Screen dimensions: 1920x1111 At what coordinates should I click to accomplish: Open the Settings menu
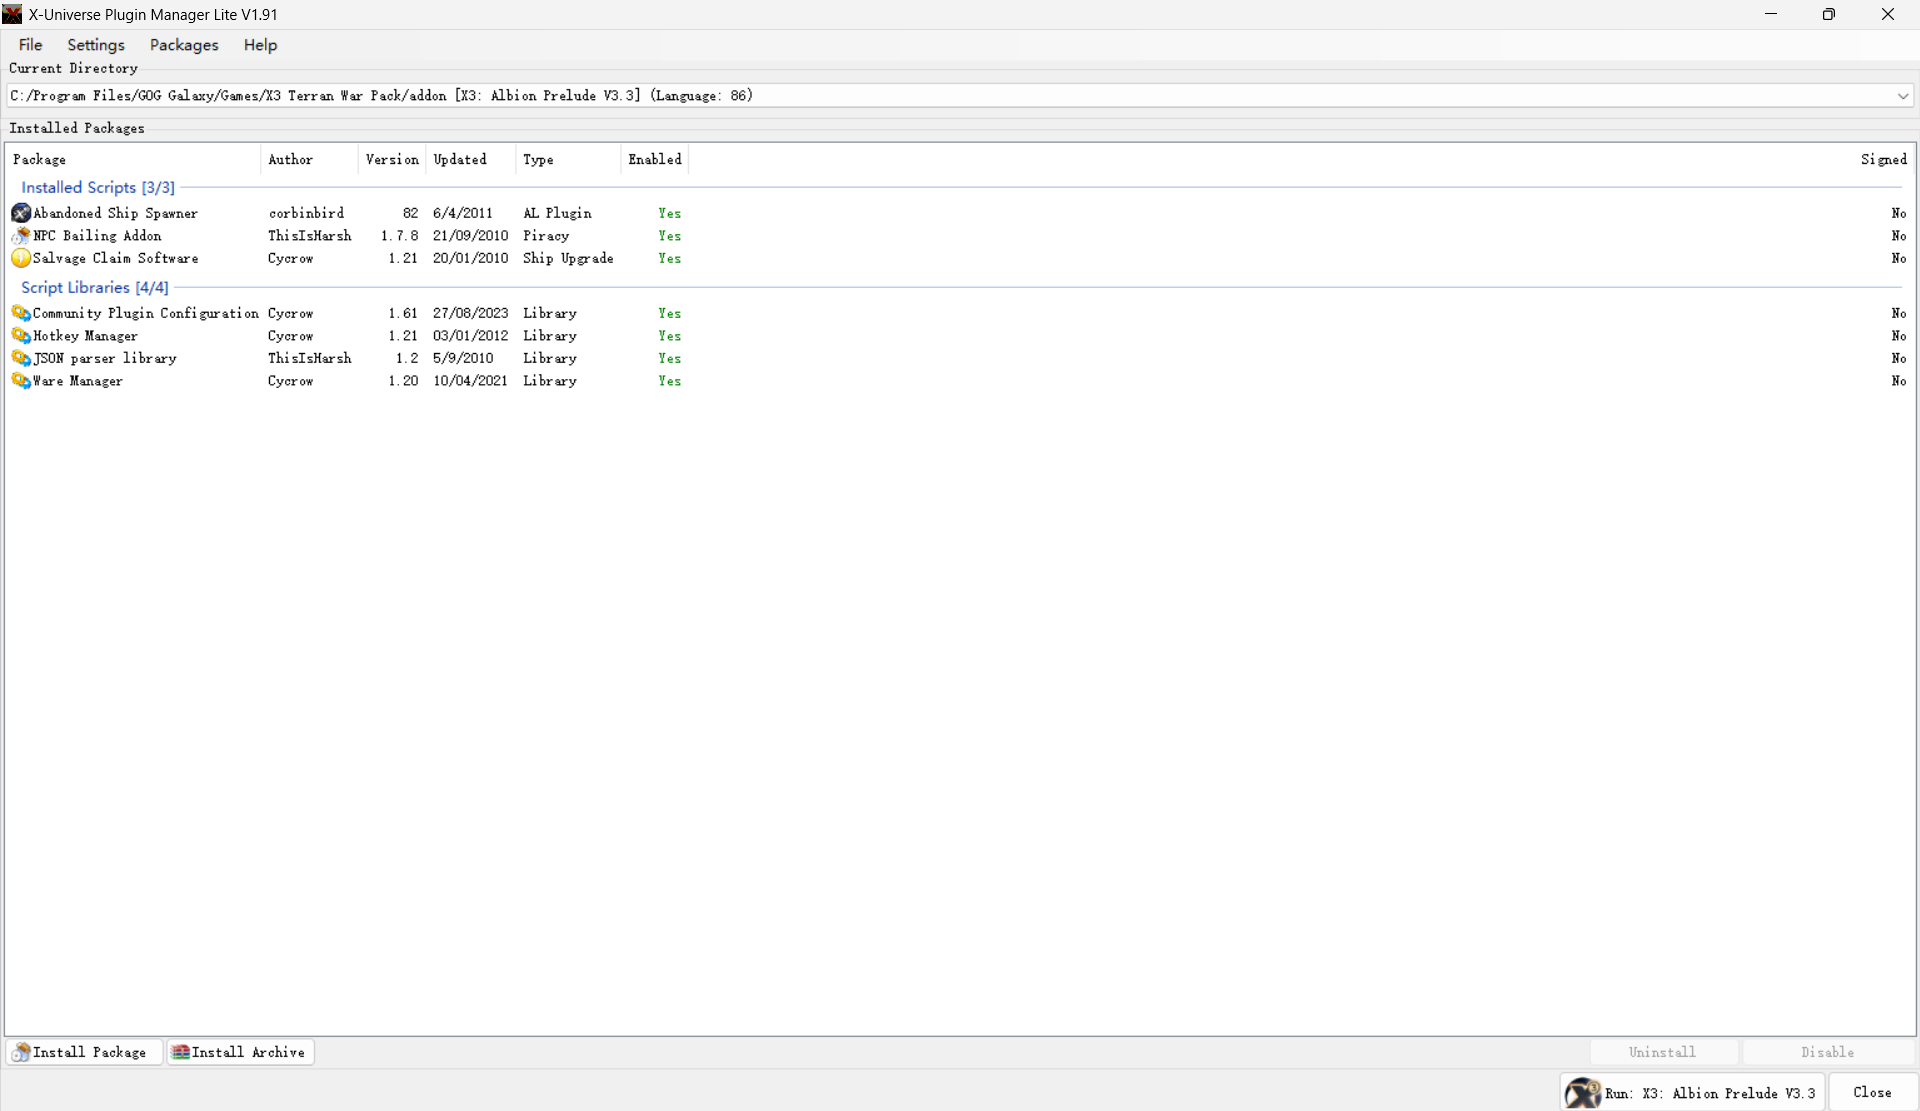click(x=96, y=45)
